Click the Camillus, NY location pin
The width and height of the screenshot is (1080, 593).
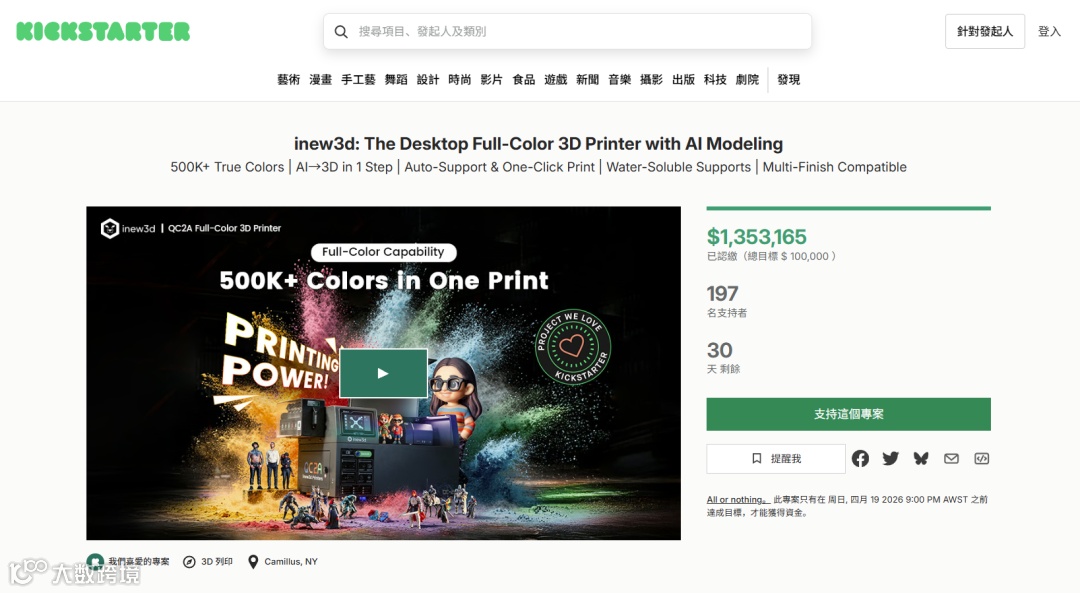pyautogui.click(x=253, y=562)
